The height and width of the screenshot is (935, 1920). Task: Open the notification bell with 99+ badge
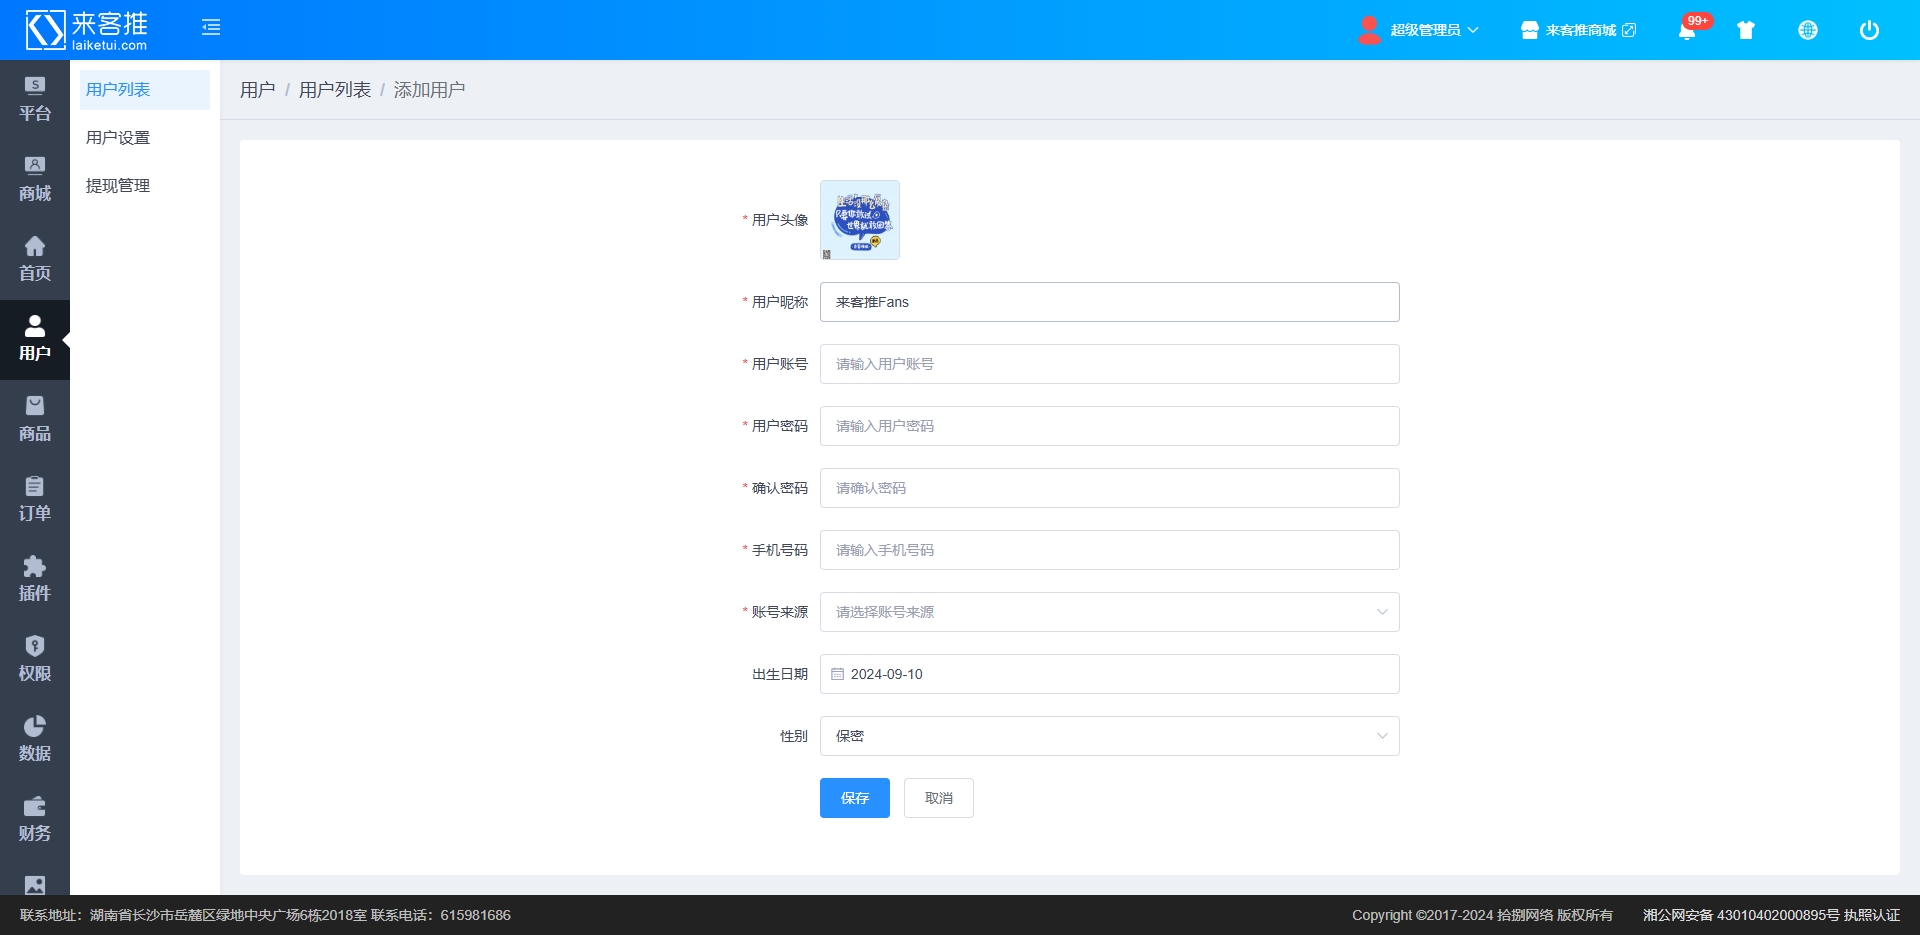coord(1687,30)
